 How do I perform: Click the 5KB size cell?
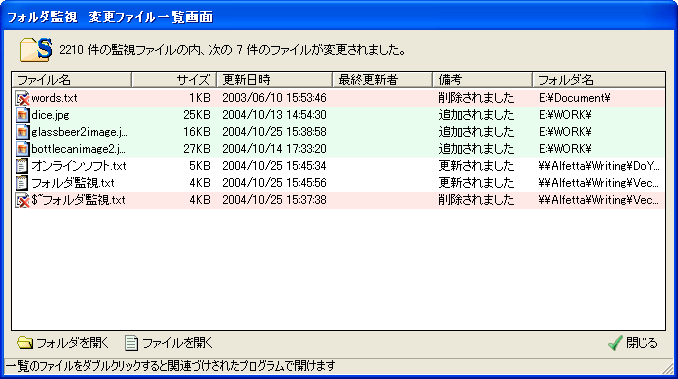point(200,166)
